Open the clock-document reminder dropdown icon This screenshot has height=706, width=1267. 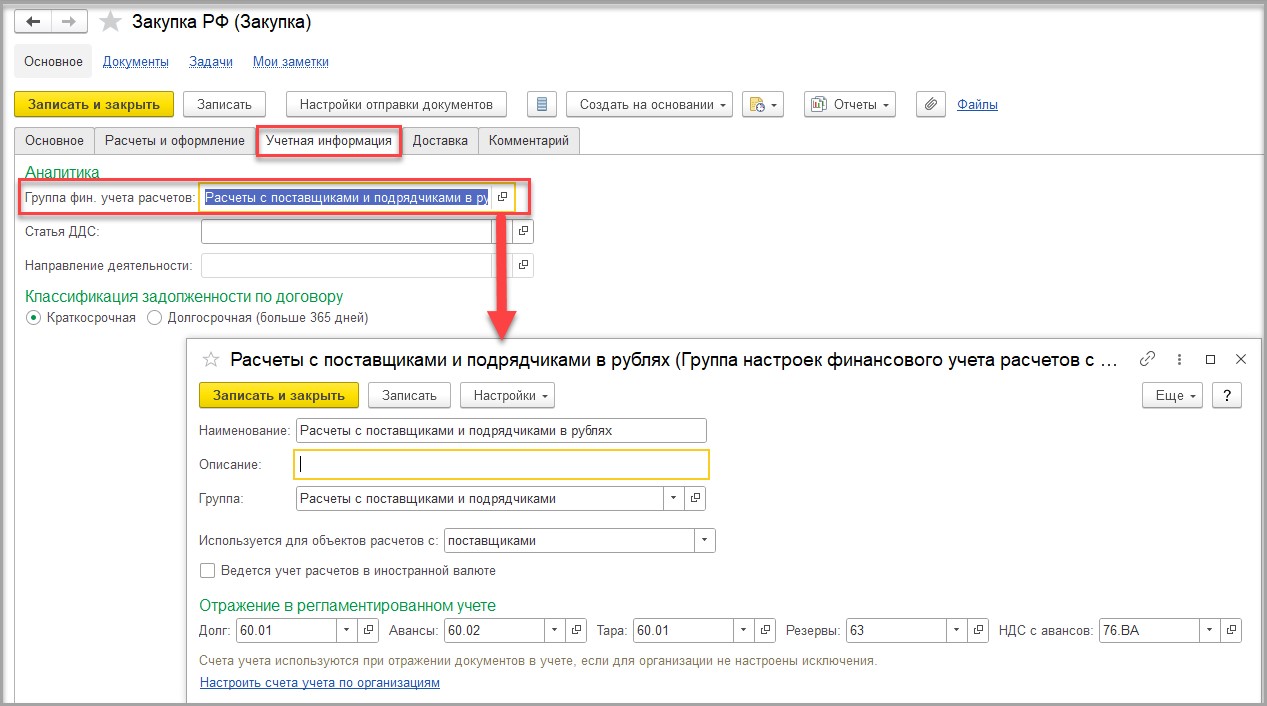point(762,104)
